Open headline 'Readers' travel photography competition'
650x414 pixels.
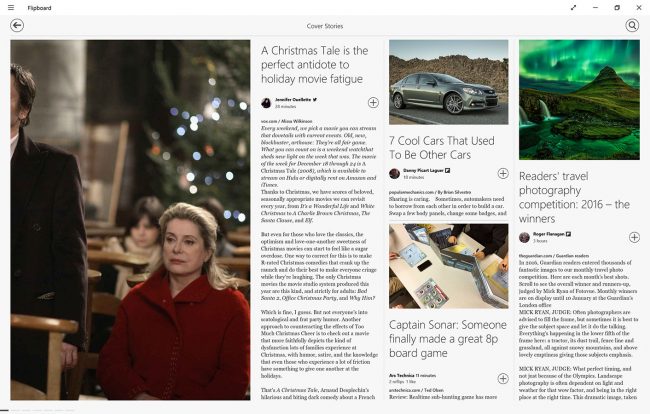click(574, 197)
